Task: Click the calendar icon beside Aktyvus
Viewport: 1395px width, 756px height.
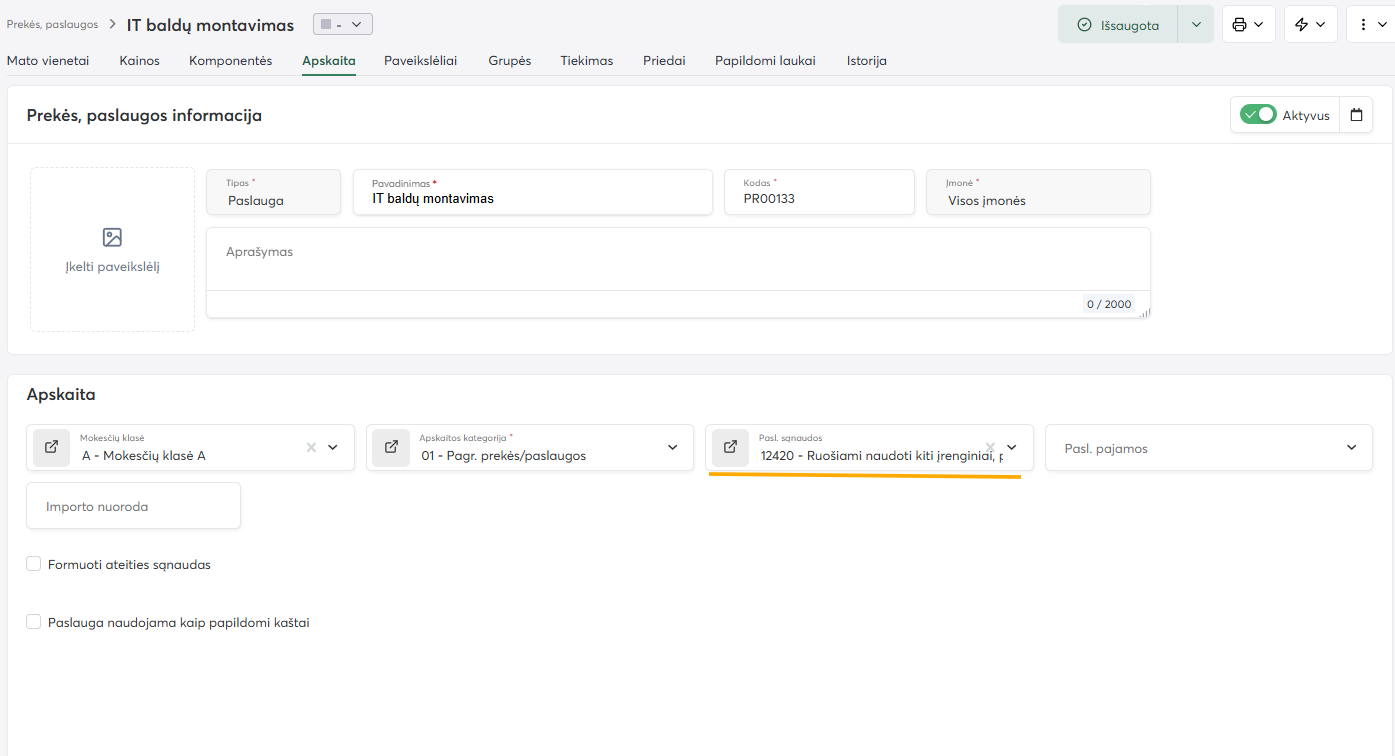Action: coord(1356,115)
